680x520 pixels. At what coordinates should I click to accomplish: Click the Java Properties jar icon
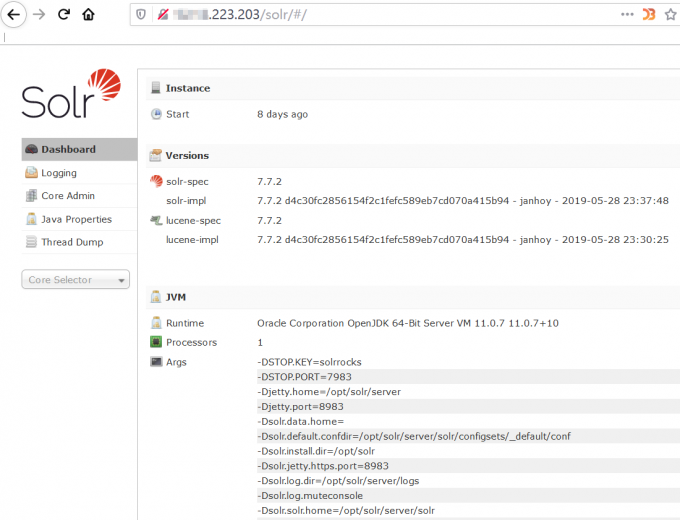[31, 219]
